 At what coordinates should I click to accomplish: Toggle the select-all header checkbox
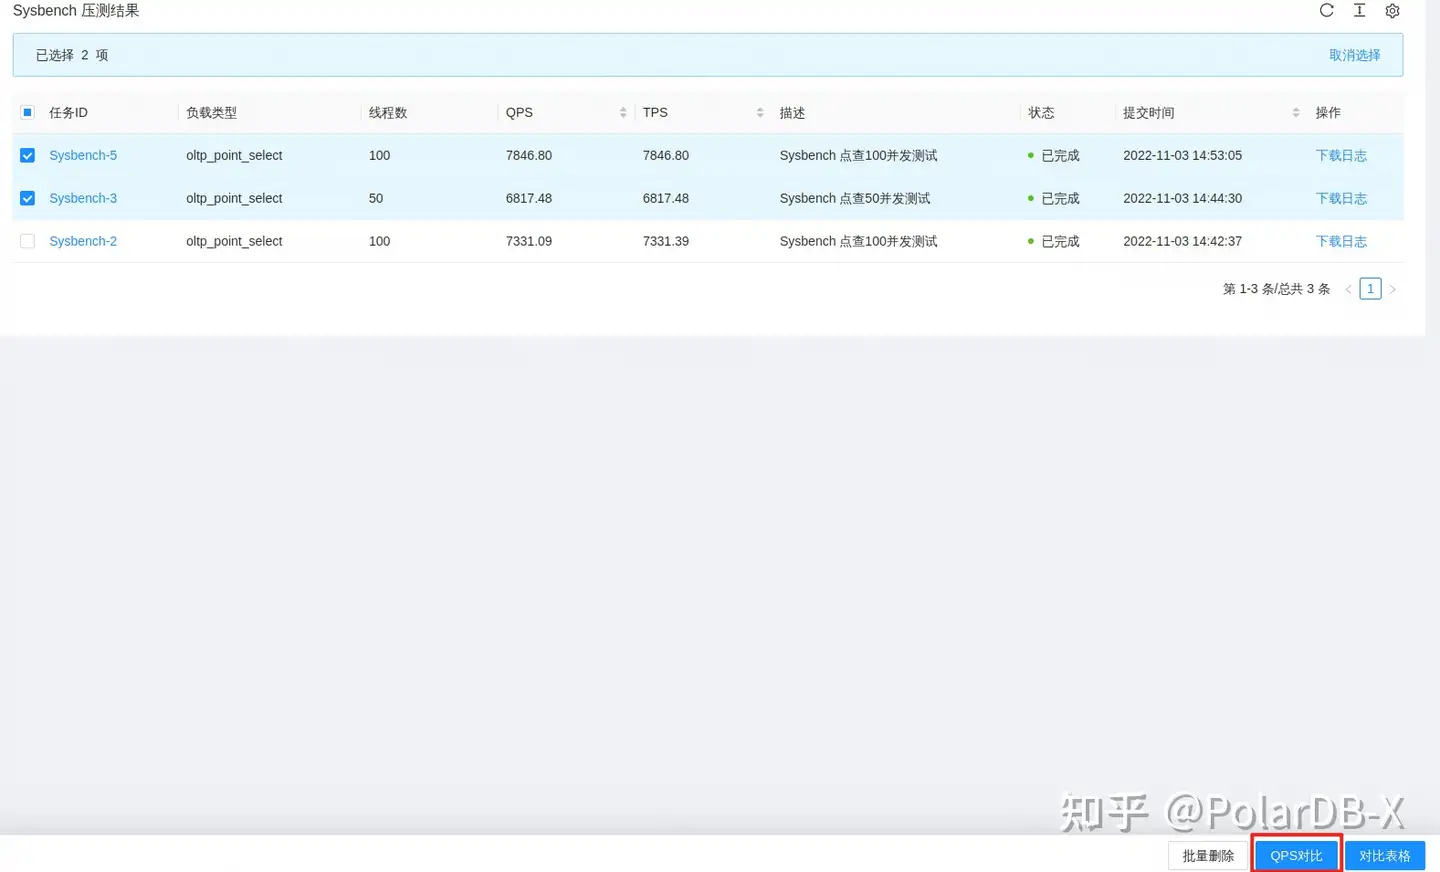[x=27, y=112]
